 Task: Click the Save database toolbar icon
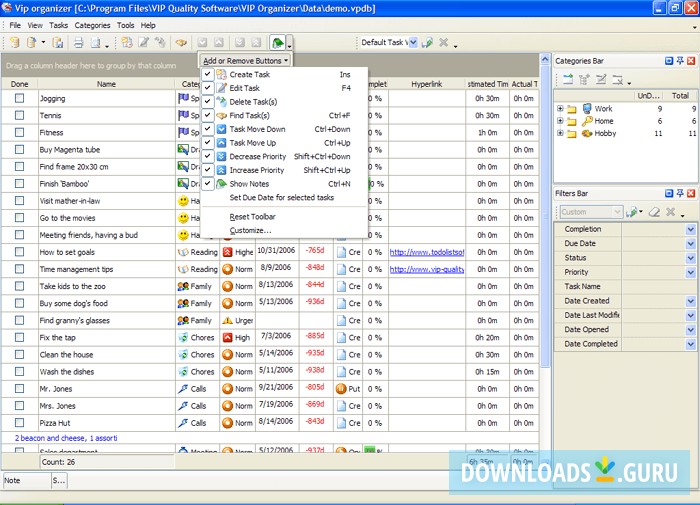click(x=58, y=43)
